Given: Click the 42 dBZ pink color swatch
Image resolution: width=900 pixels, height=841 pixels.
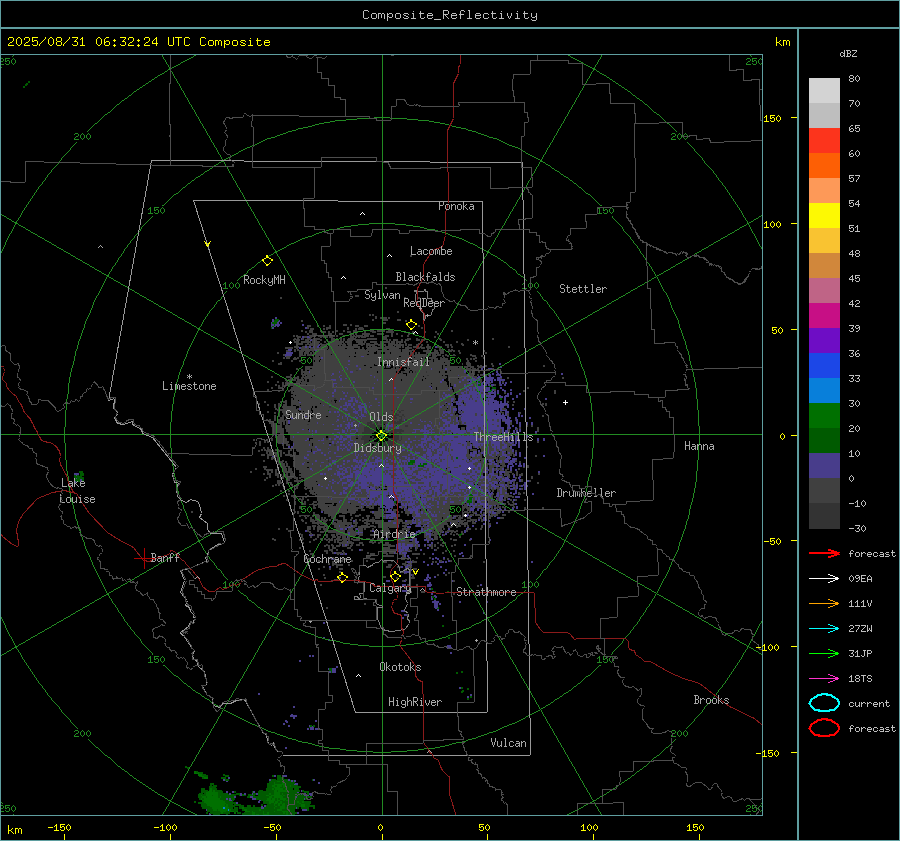Looking at the screenshot, I should 824,291.
